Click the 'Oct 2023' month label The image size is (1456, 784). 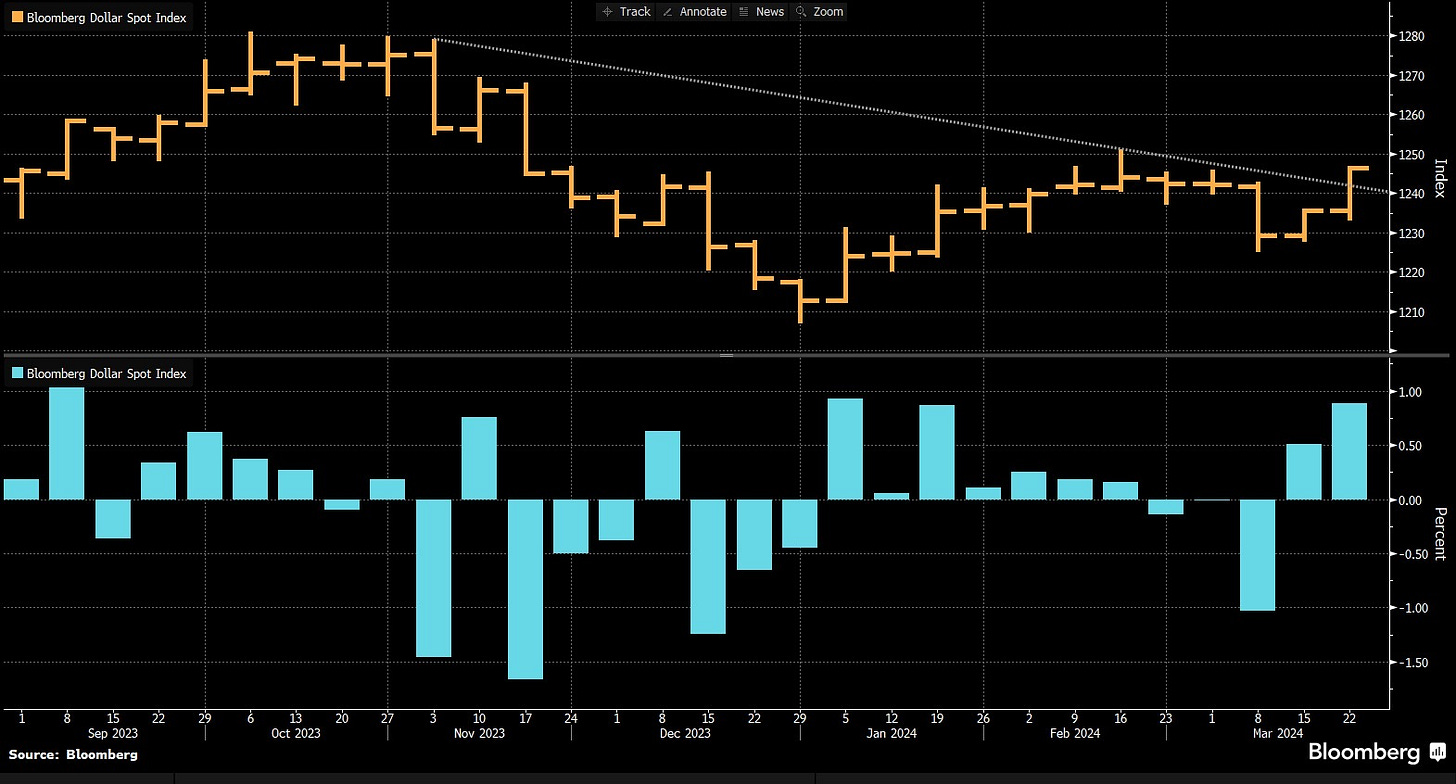coord(295,733)
